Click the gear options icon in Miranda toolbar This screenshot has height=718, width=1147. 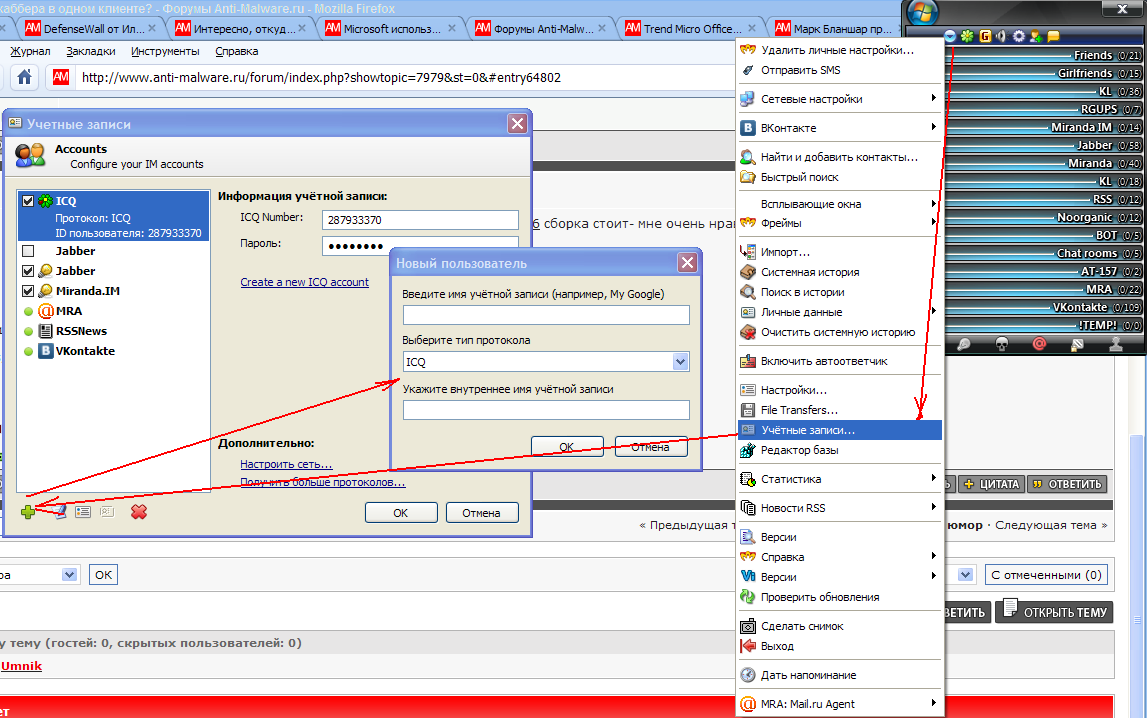(1018, 36)
